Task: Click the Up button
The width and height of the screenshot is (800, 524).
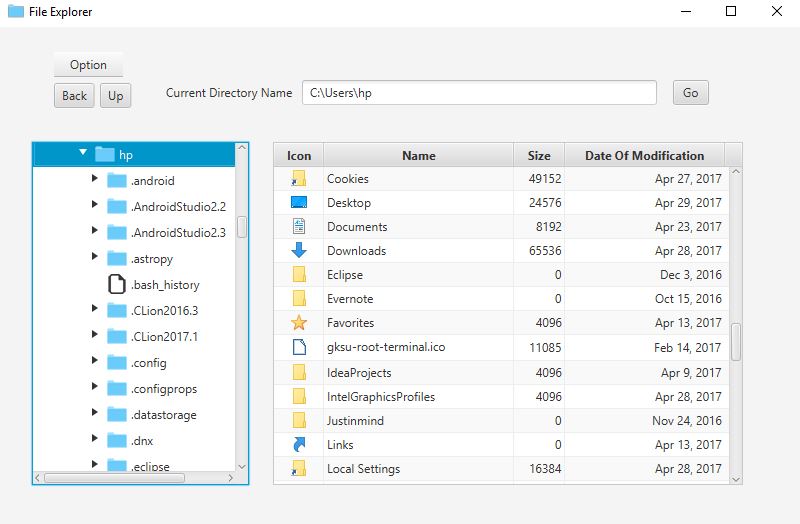Action: pos(115,95)
